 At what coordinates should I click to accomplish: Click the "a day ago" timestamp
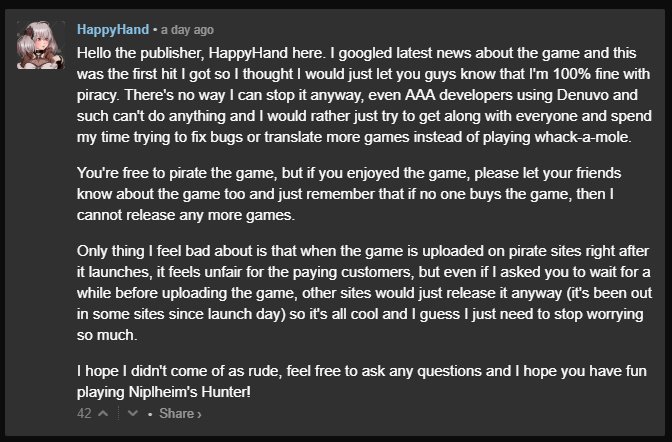[183, 28]
